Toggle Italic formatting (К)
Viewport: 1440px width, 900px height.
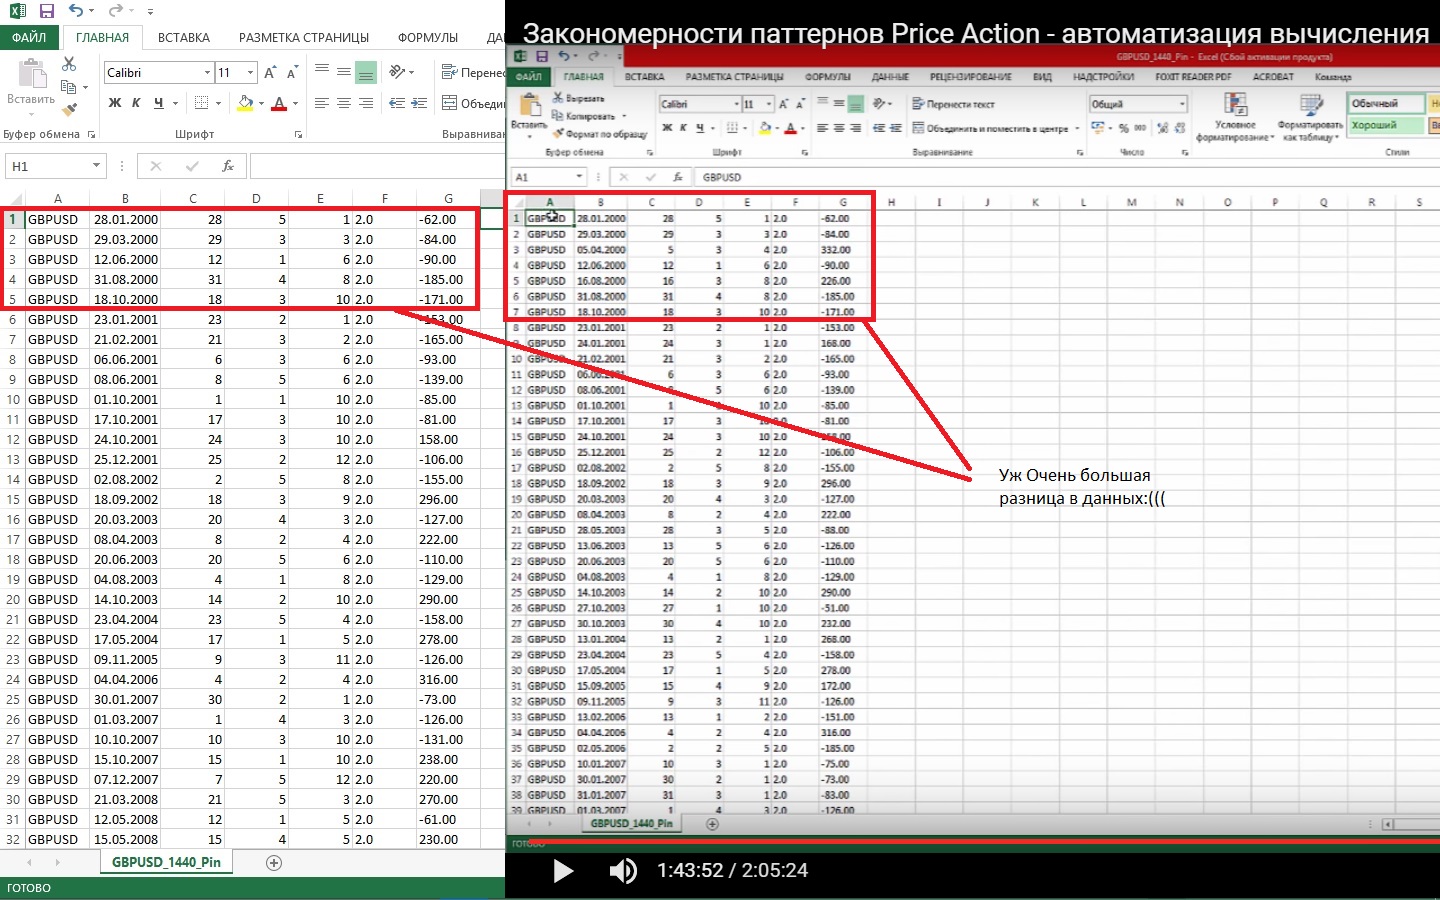[136, 103]
